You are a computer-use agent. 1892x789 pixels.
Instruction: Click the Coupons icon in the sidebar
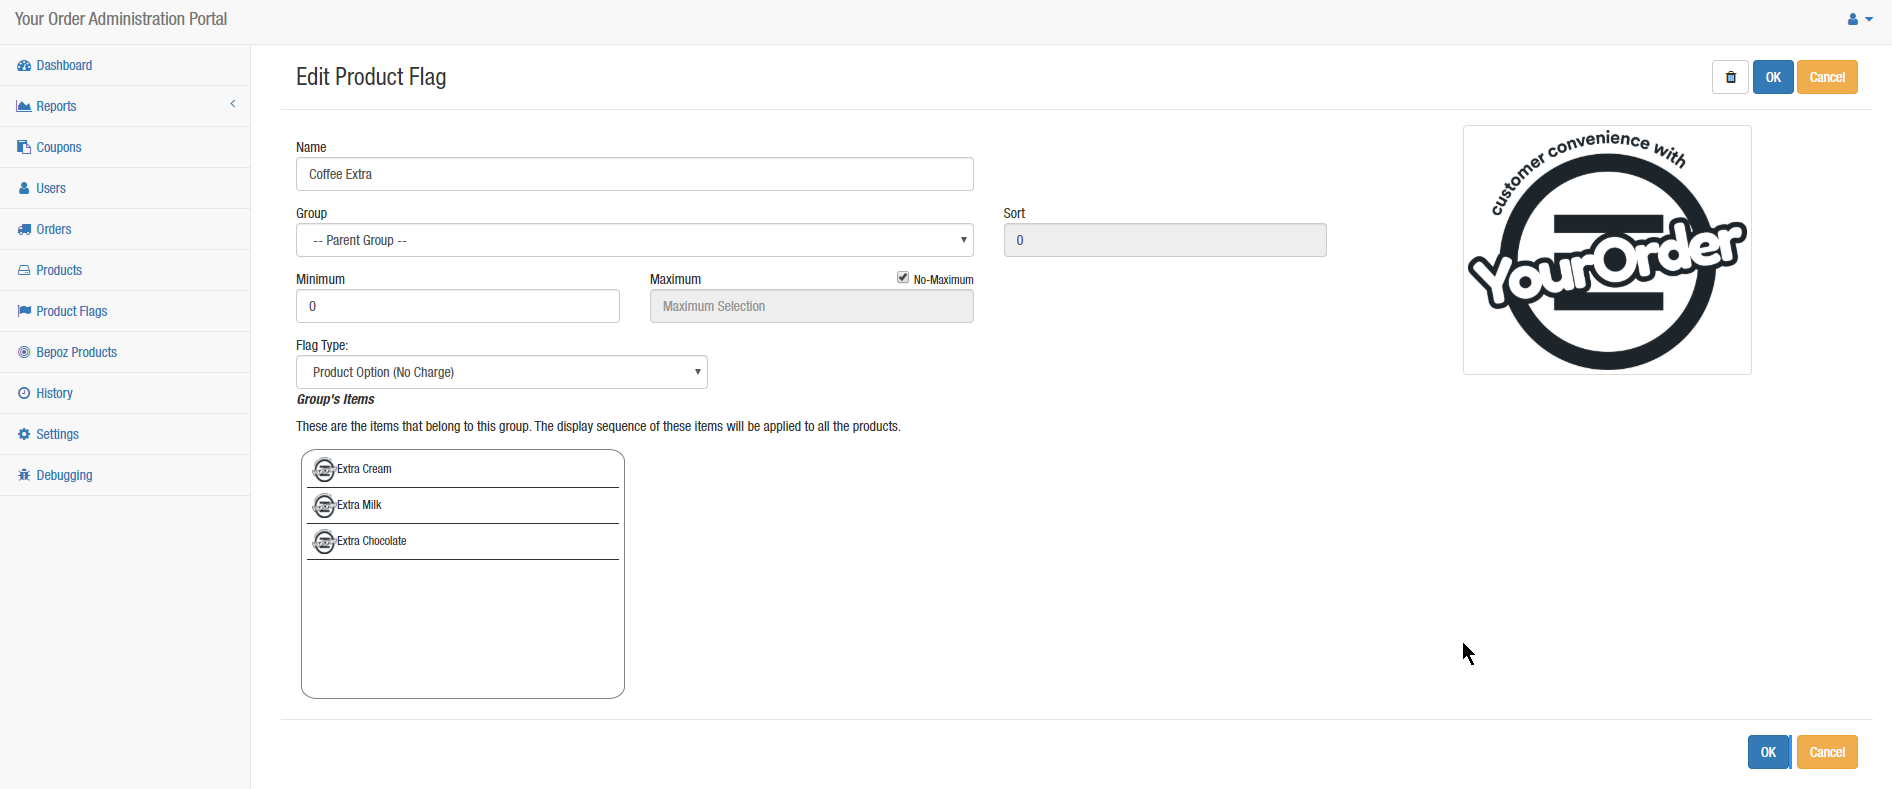coord(24,148)
